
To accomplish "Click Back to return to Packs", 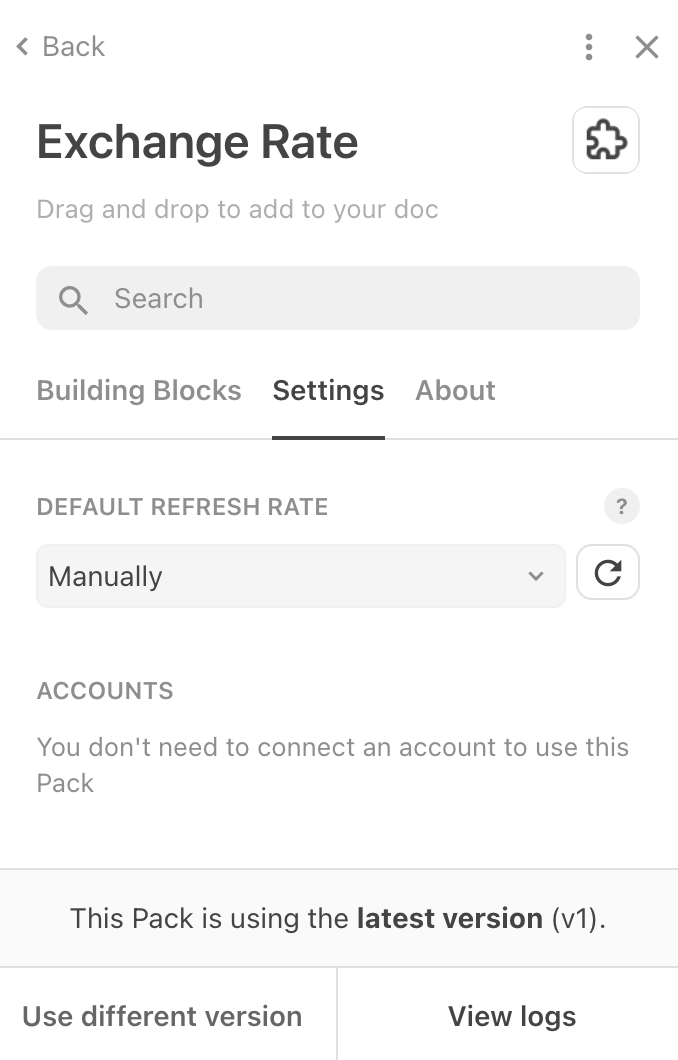I will tap(60, 46).
